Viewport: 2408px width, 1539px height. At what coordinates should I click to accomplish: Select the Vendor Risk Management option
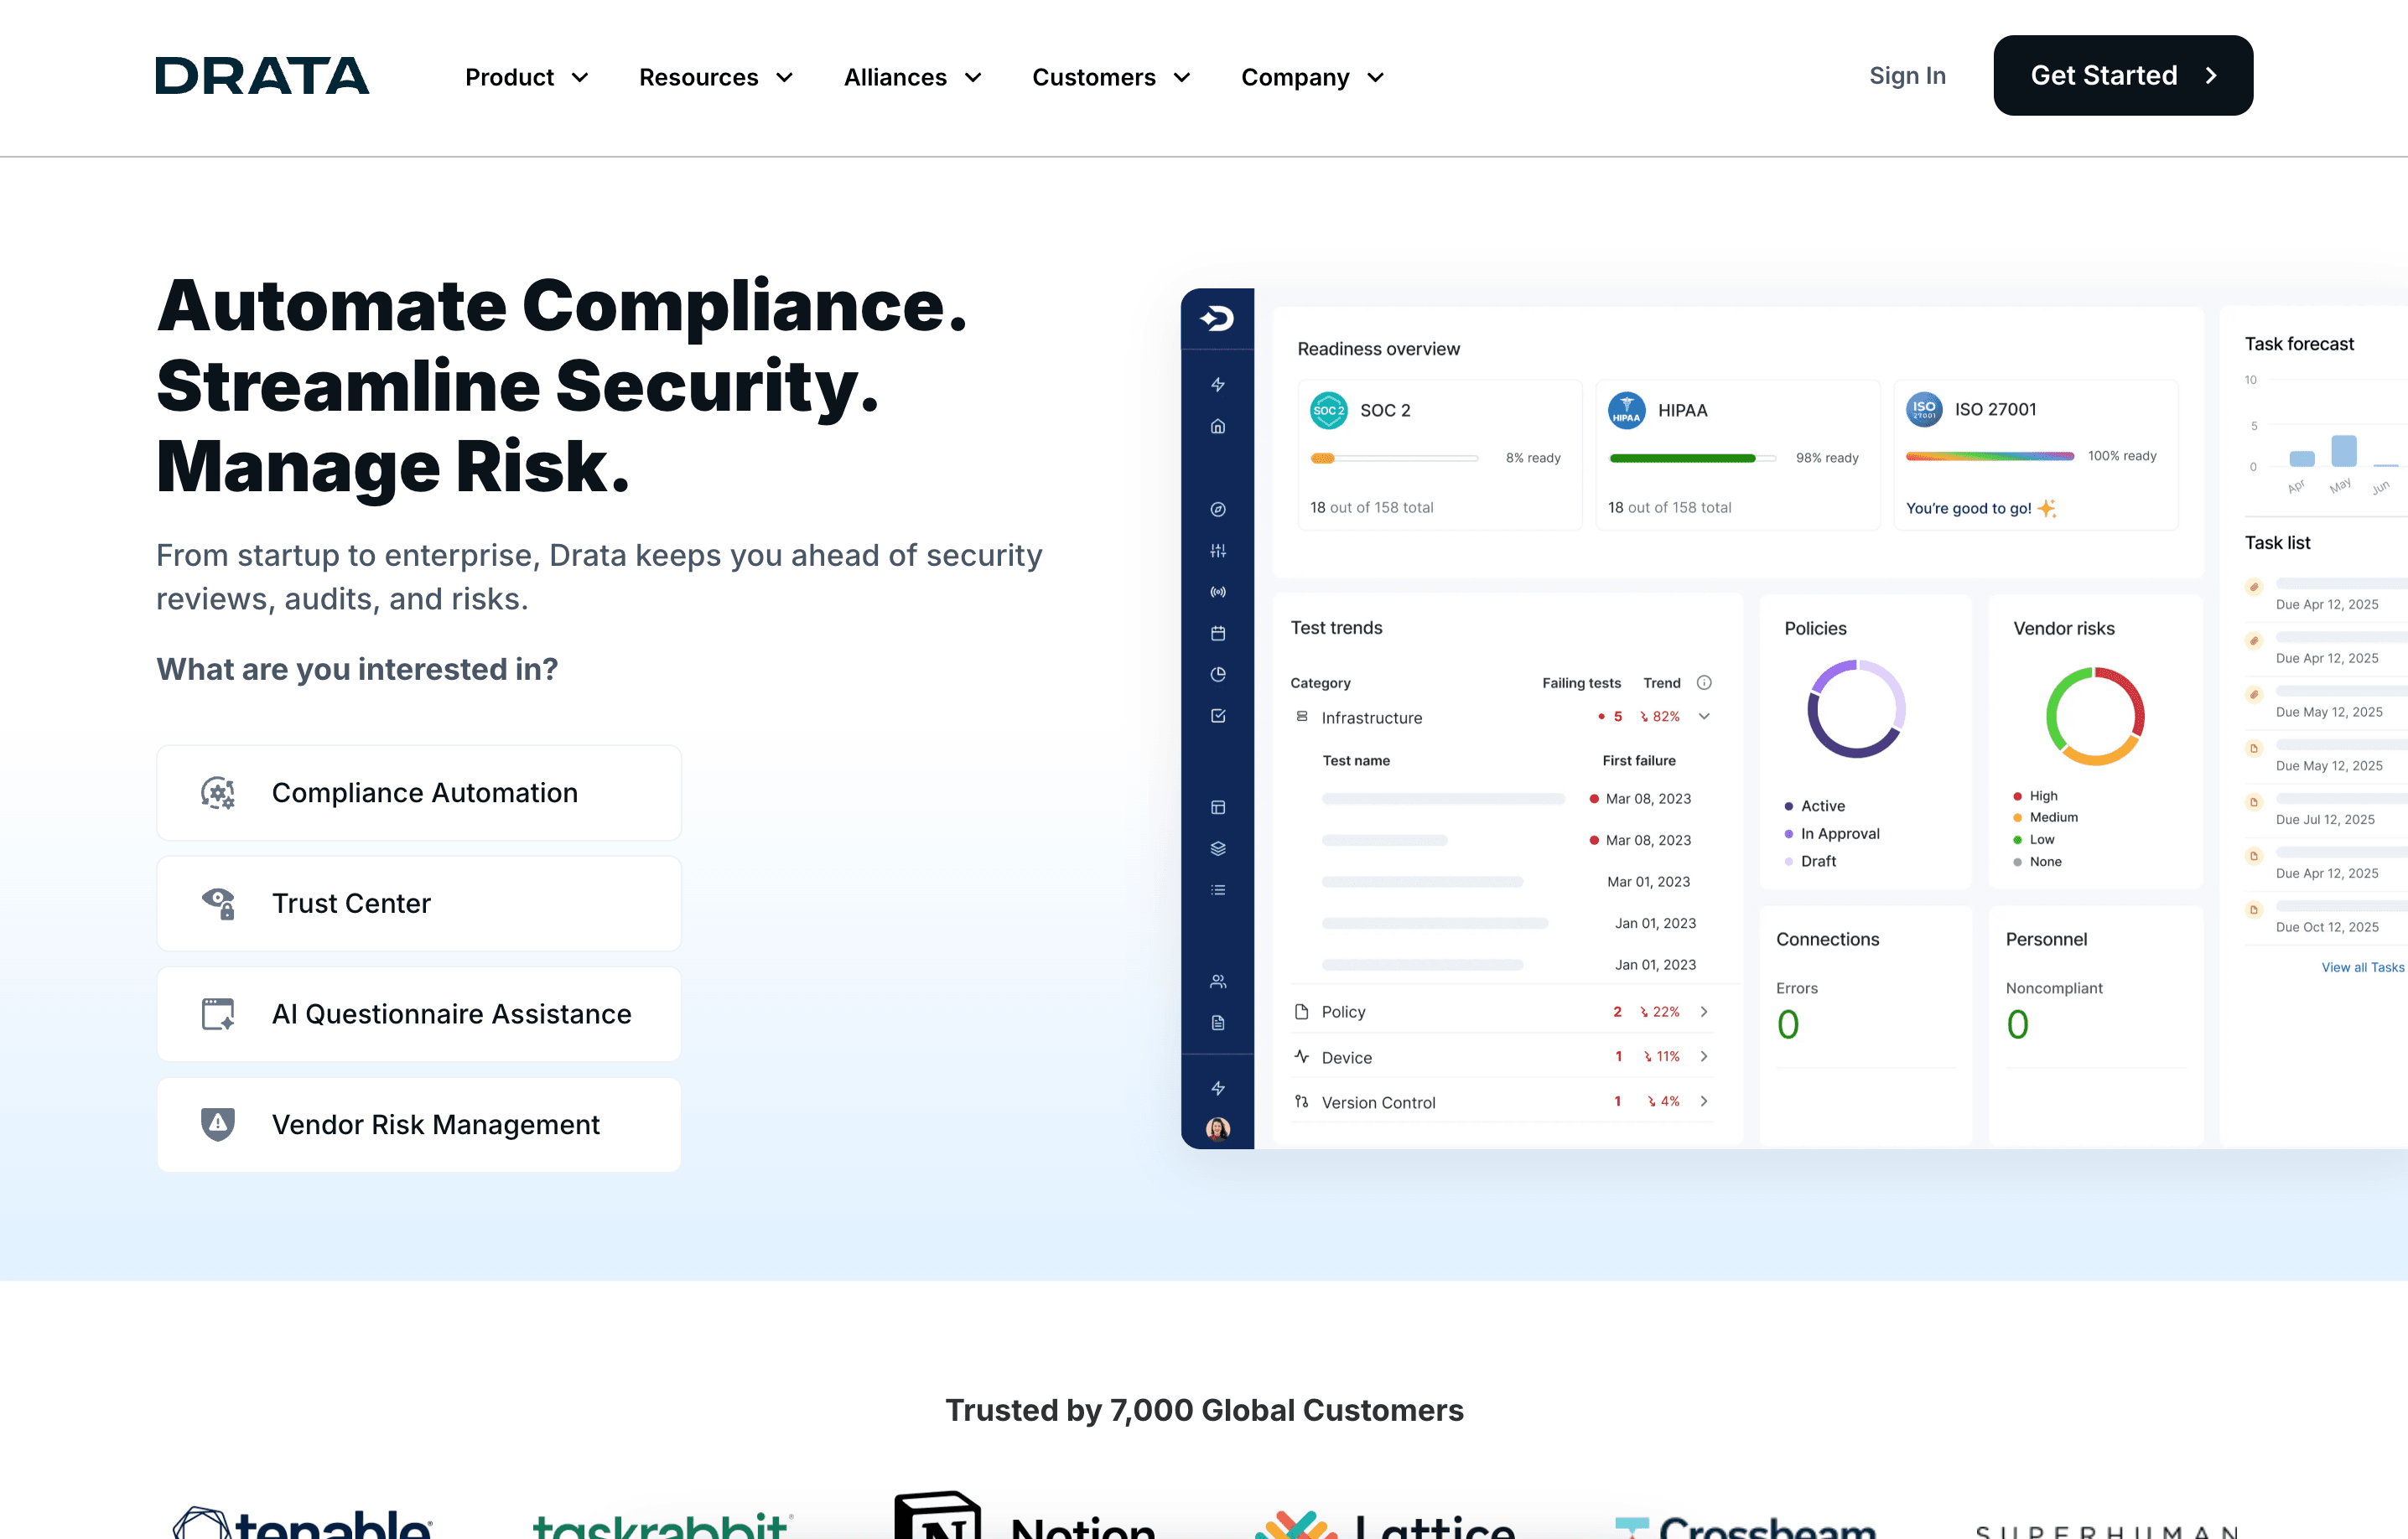(x=418, y=1124)
